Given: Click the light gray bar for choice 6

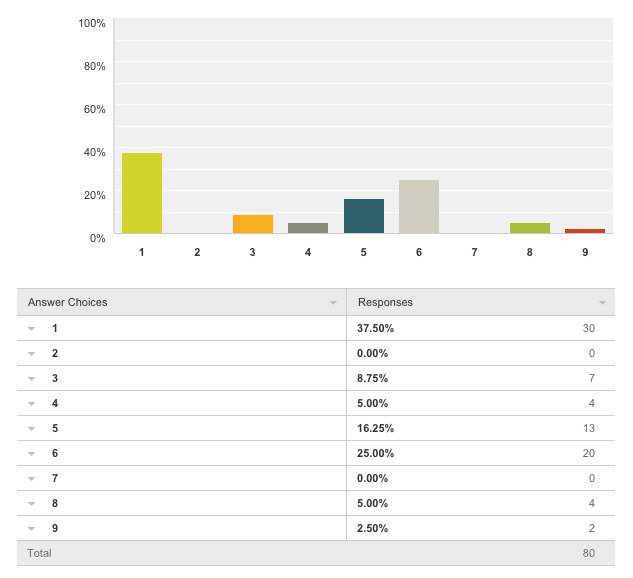Looking at the screenshot, I should pyautogui.click(x=419, y=207).
